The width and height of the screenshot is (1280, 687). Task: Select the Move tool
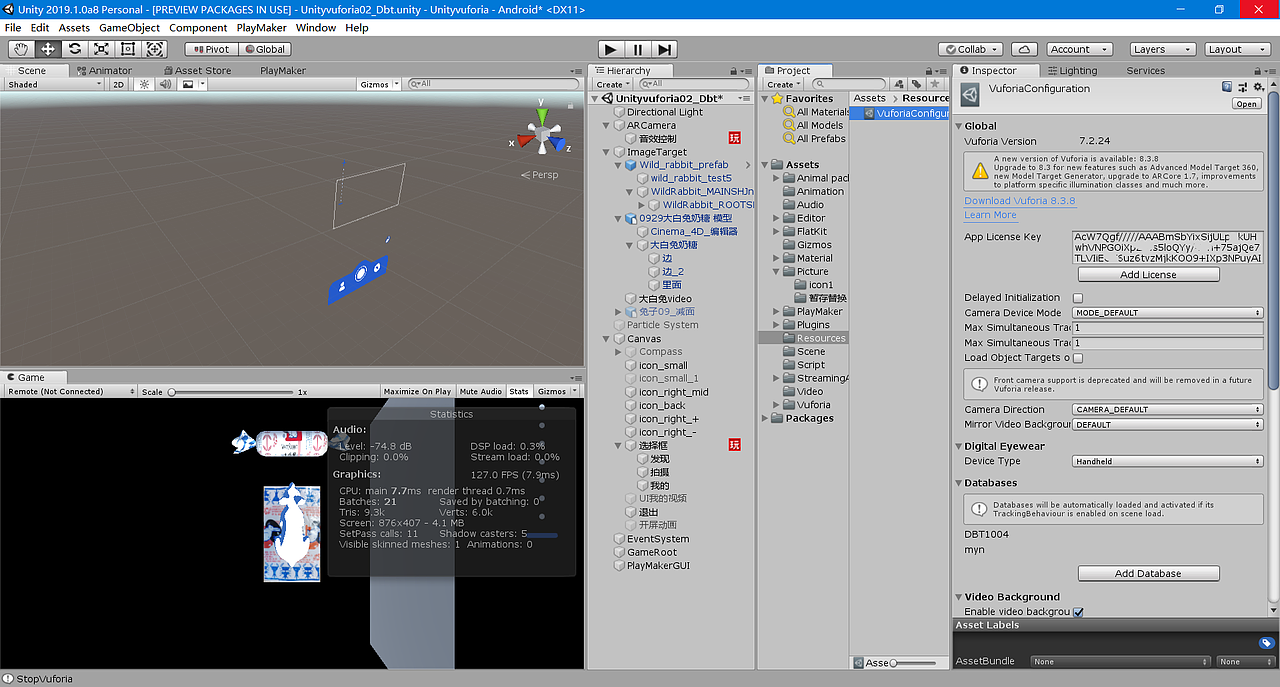pyautogui.click(x=48, y=49)
